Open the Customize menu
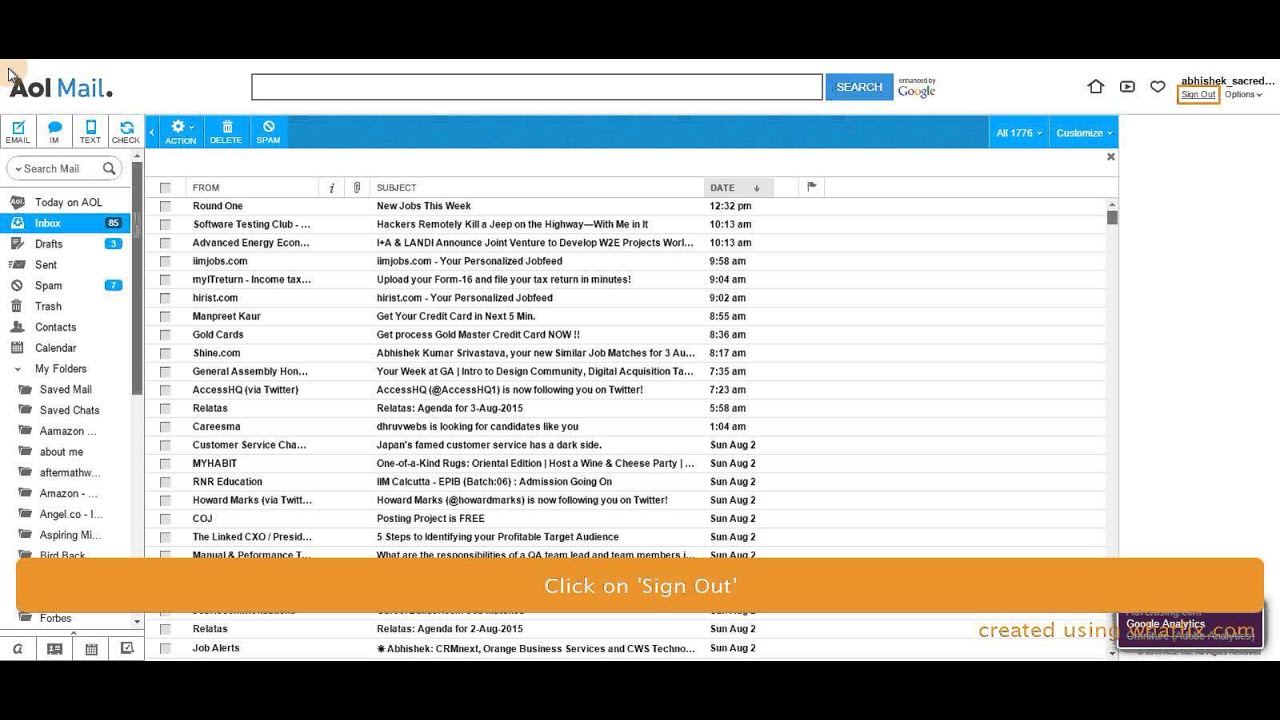 click(1082, 132)
